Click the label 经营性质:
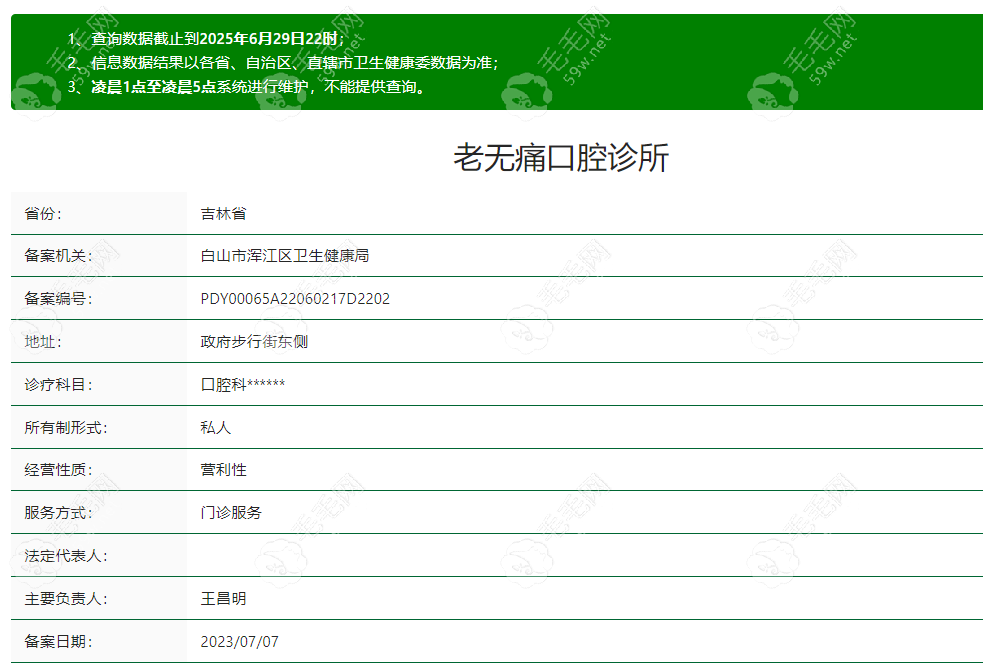The height and width of the screenshot is (666, 983). [x=58, y=470]
